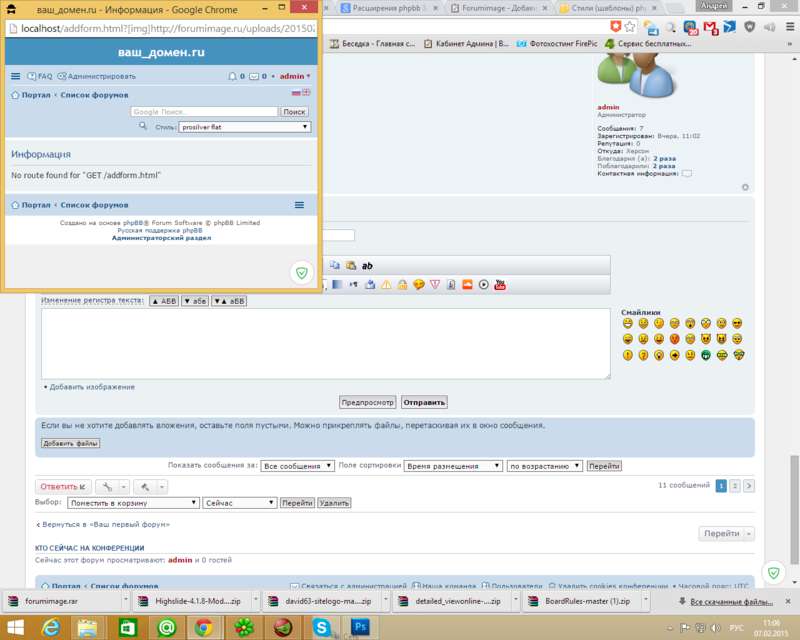Click the SoundCloud BBCode icon in editor toolbar
The height and width of the screenshot is (640, 800).
pyautogui.click(x=467, y=285)
